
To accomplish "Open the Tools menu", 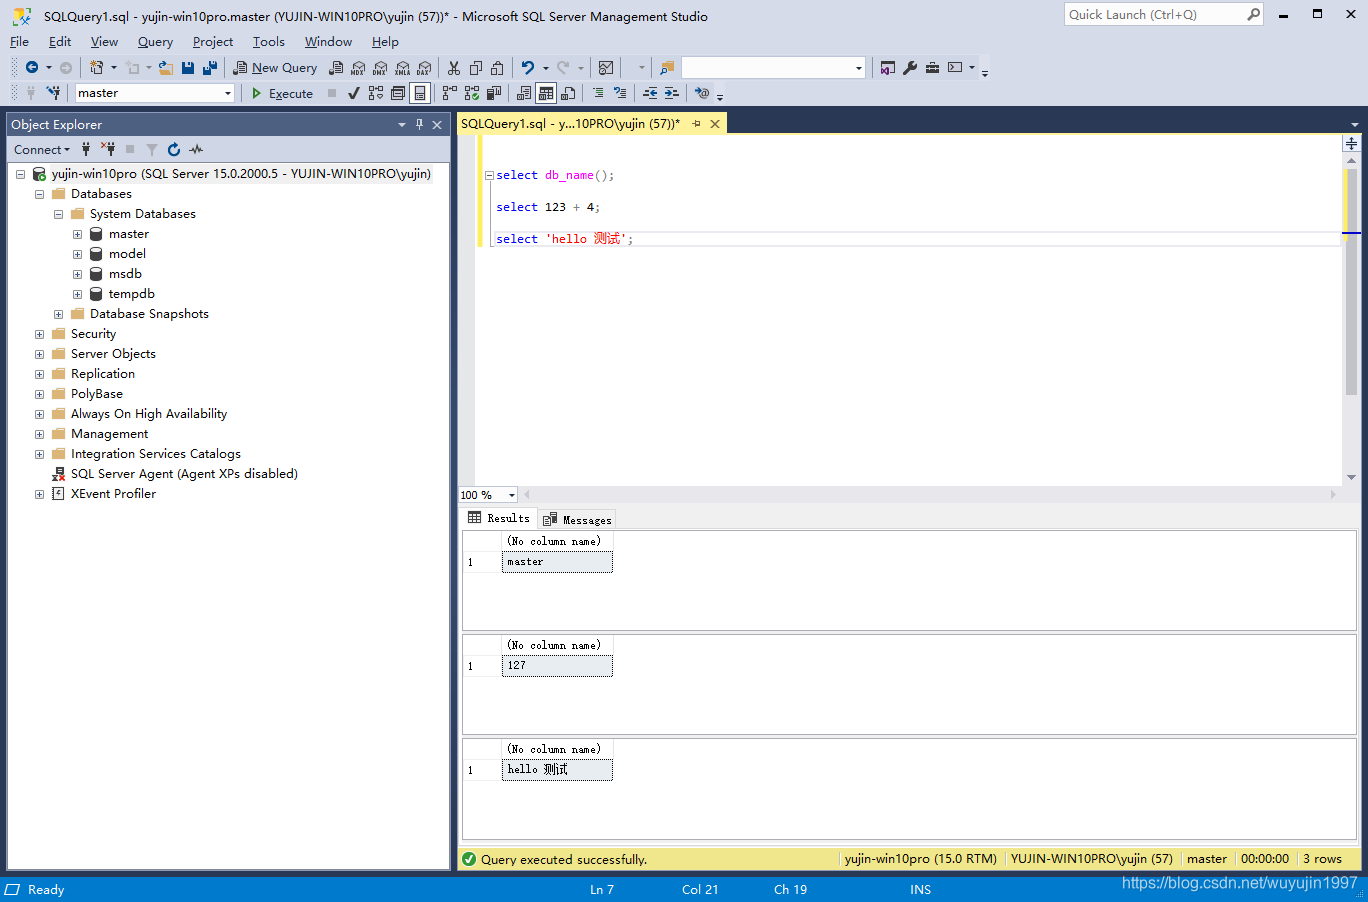I will [268, 42].
